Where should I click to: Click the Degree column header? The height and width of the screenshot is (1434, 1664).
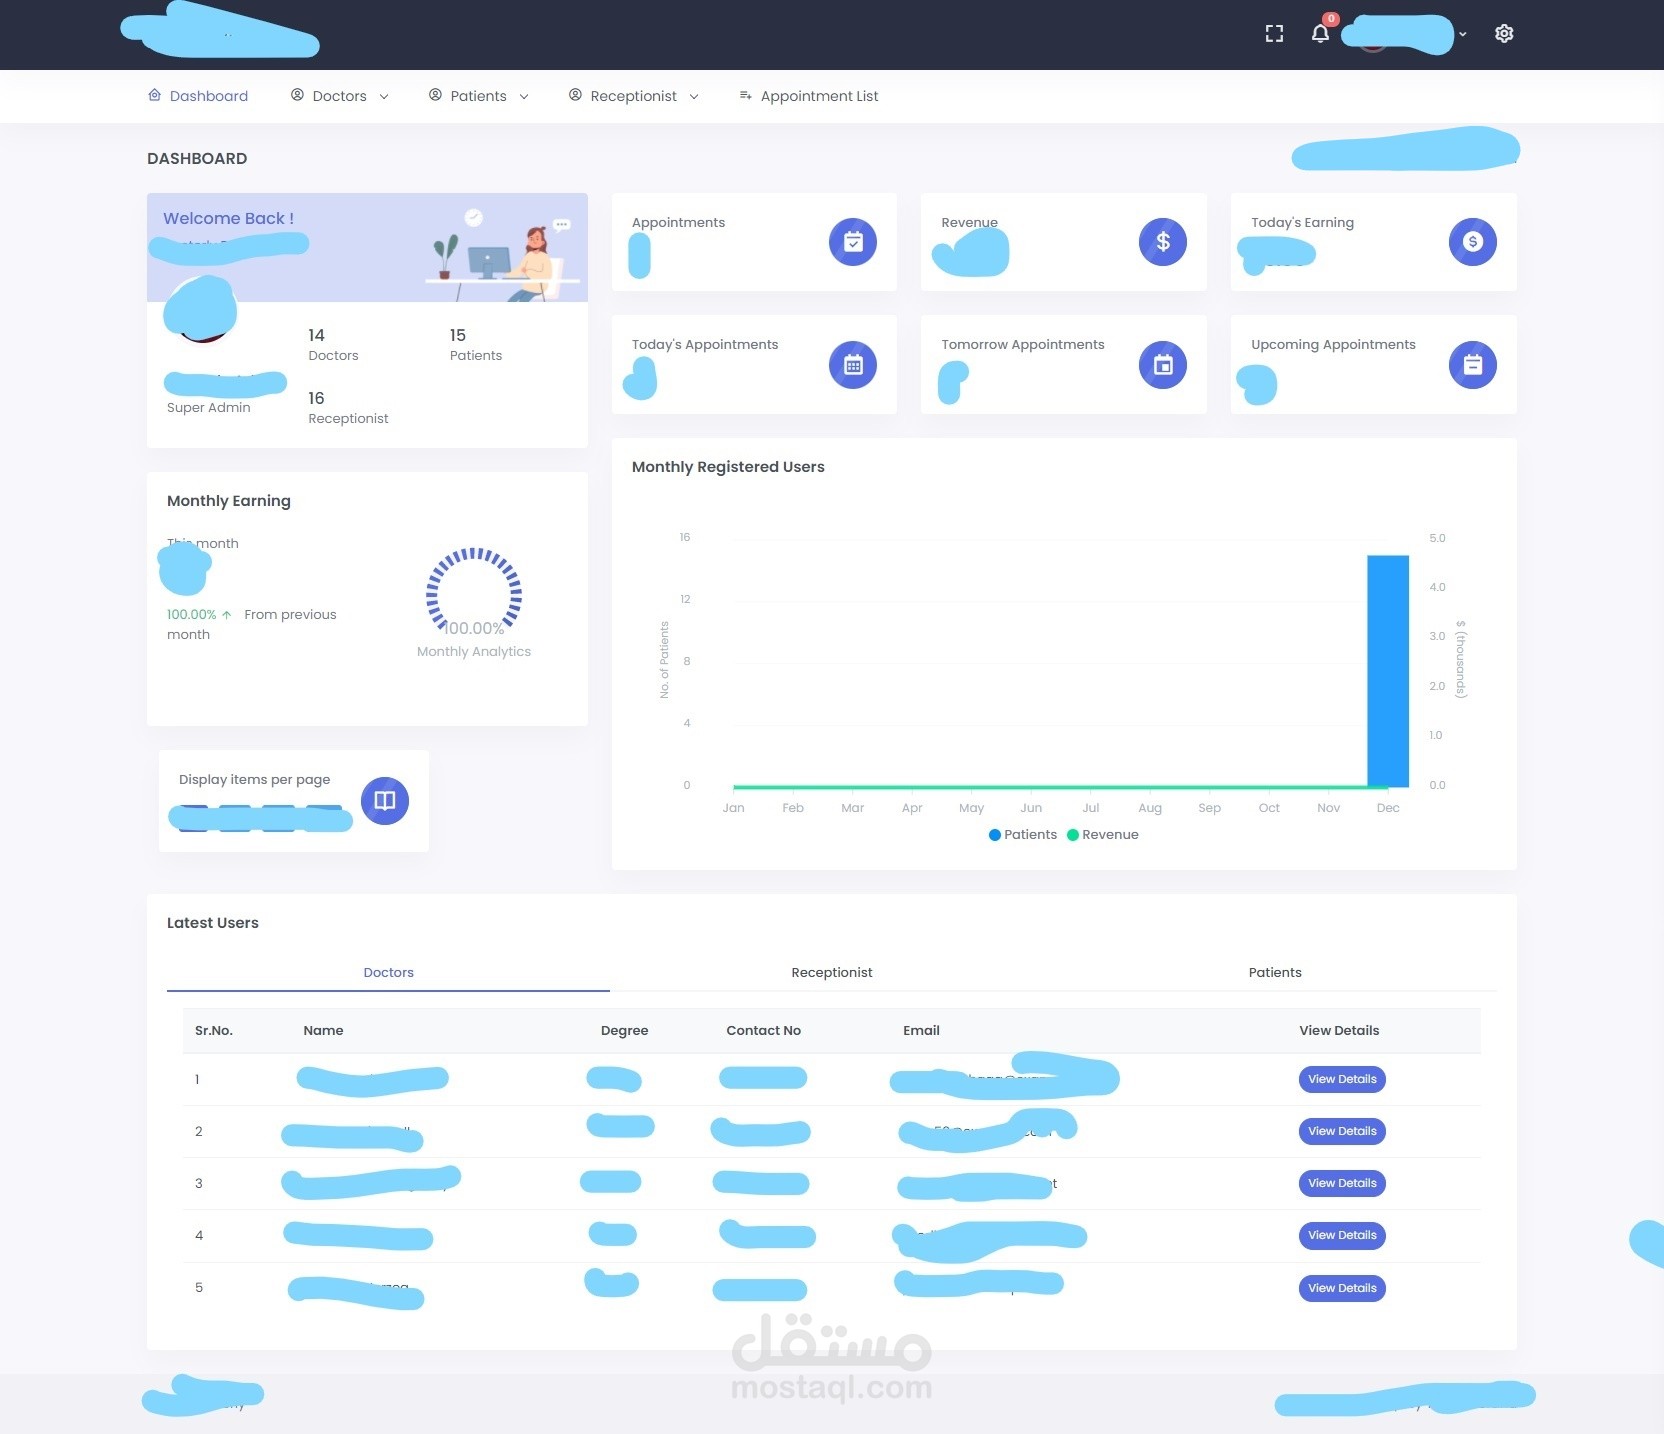coord(624,1030)
